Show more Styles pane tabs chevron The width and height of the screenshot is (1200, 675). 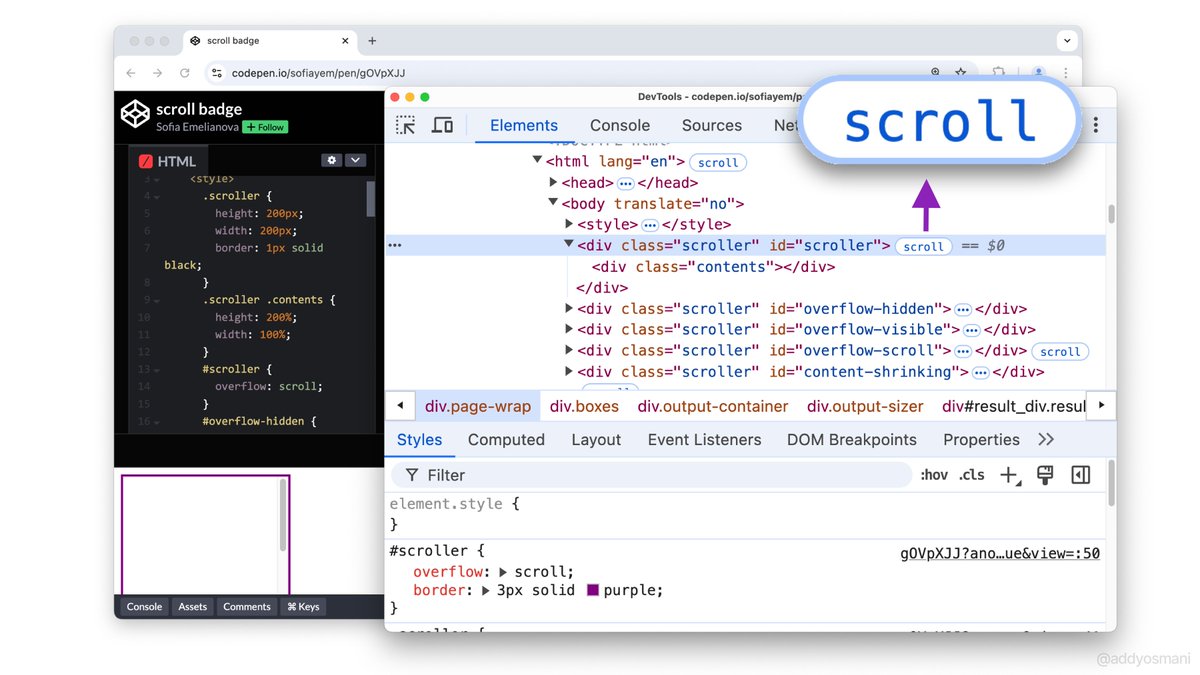point(1046,440)
